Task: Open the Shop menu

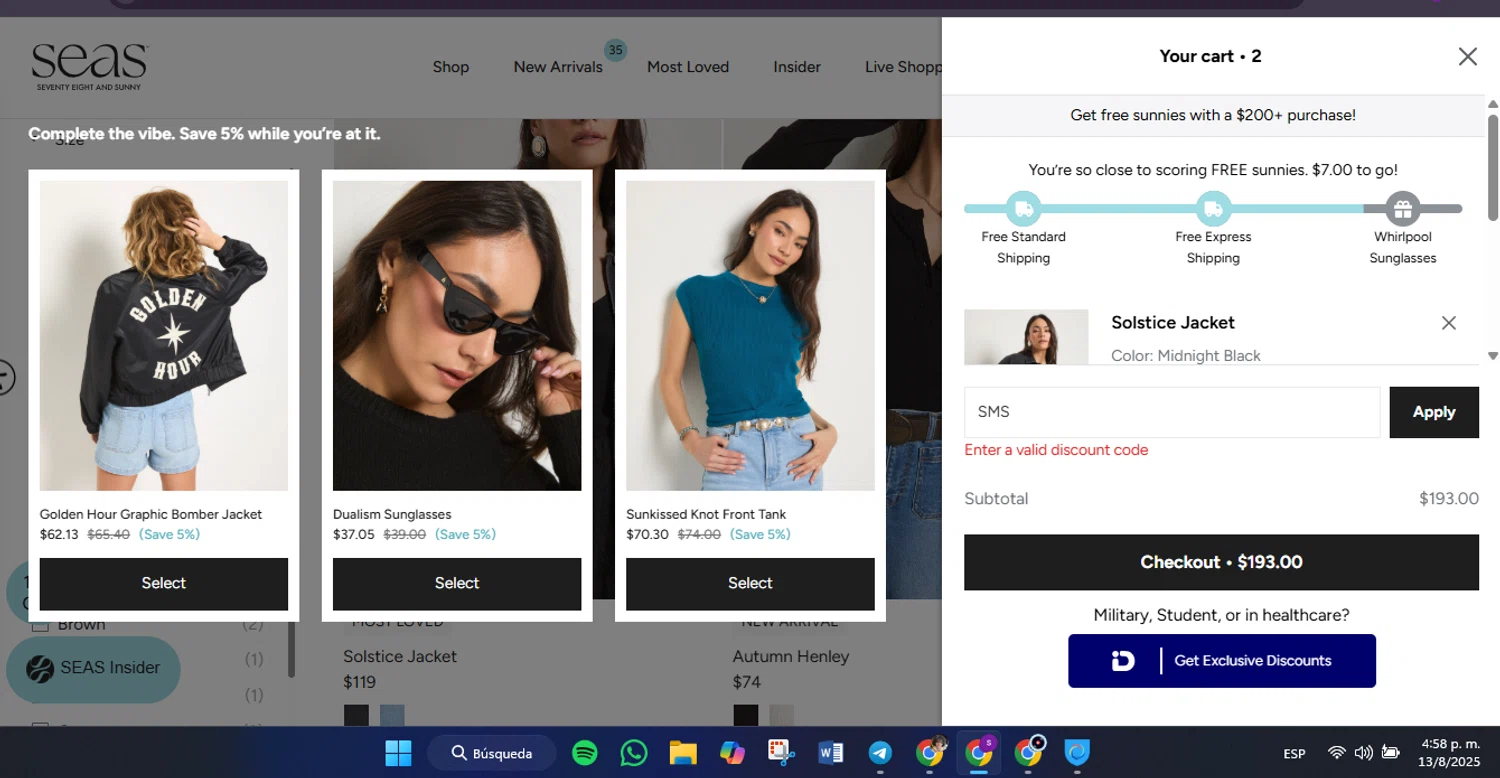Action: click(451, 67)
